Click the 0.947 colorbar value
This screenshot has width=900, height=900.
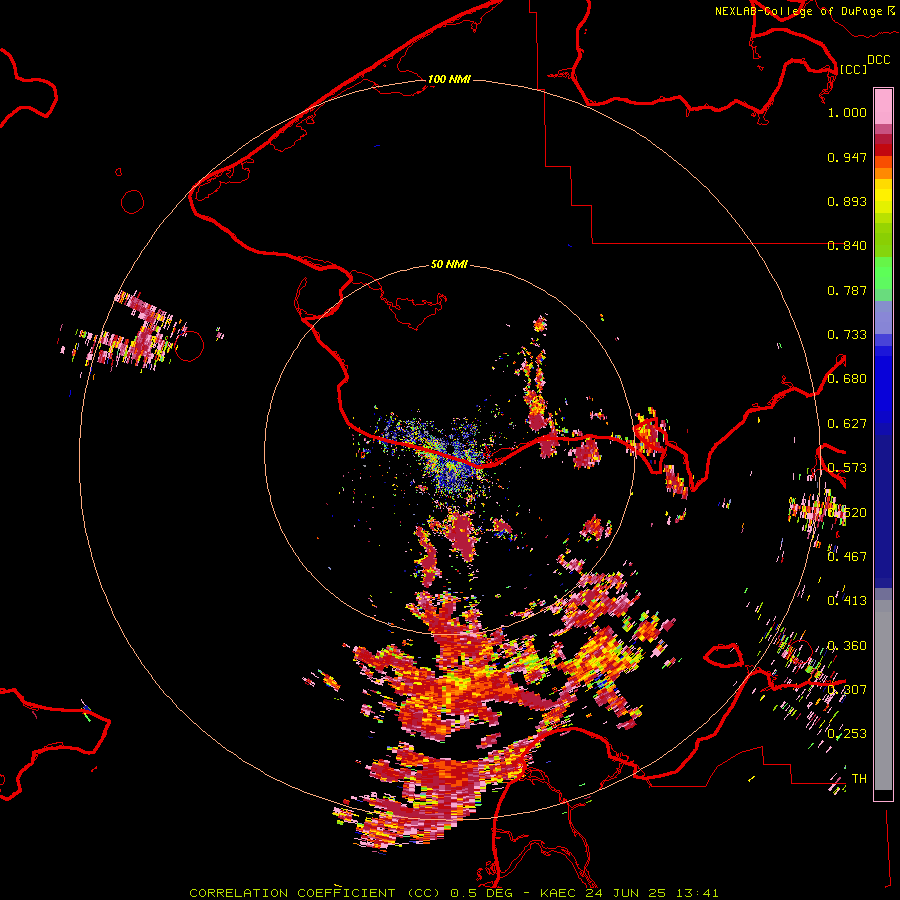847,157
